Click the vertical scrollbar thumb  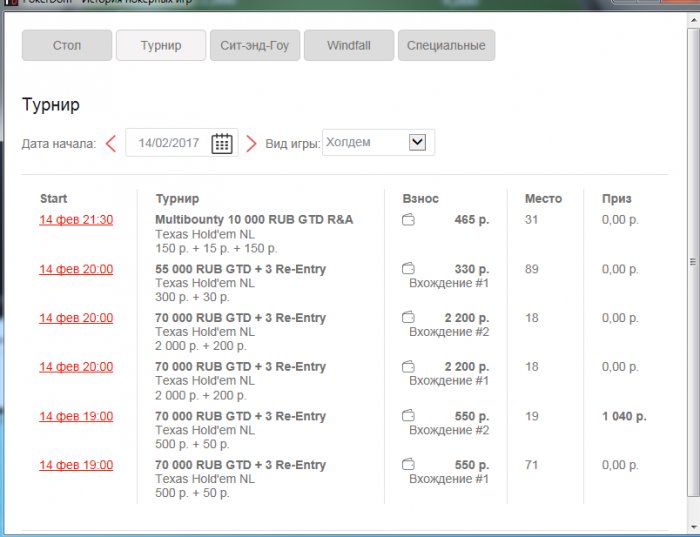(x=693, y=262)
